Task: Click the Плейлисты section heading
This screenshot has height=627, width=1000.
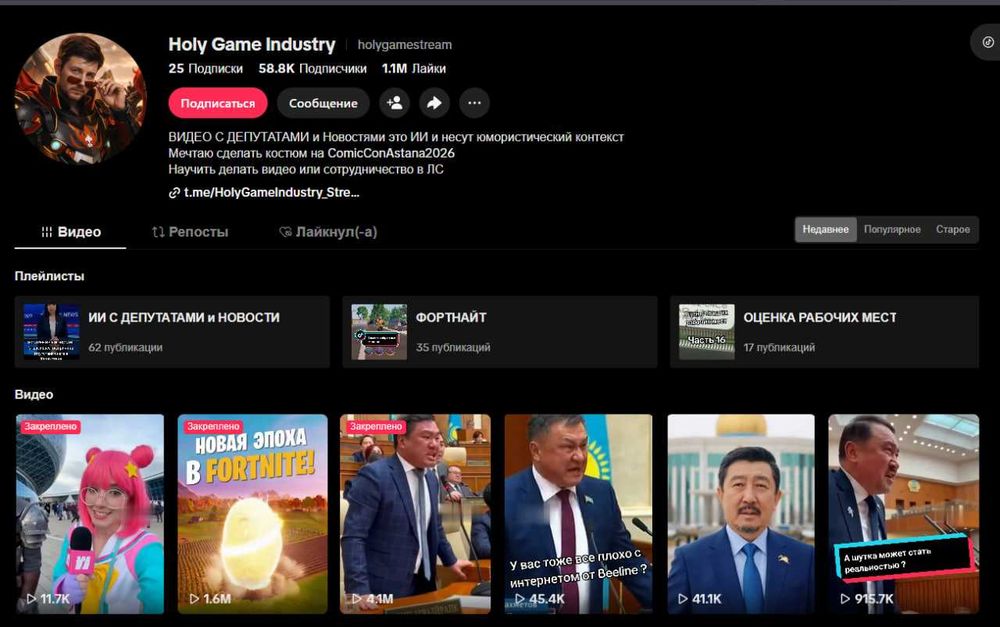Action: point(49,276)
